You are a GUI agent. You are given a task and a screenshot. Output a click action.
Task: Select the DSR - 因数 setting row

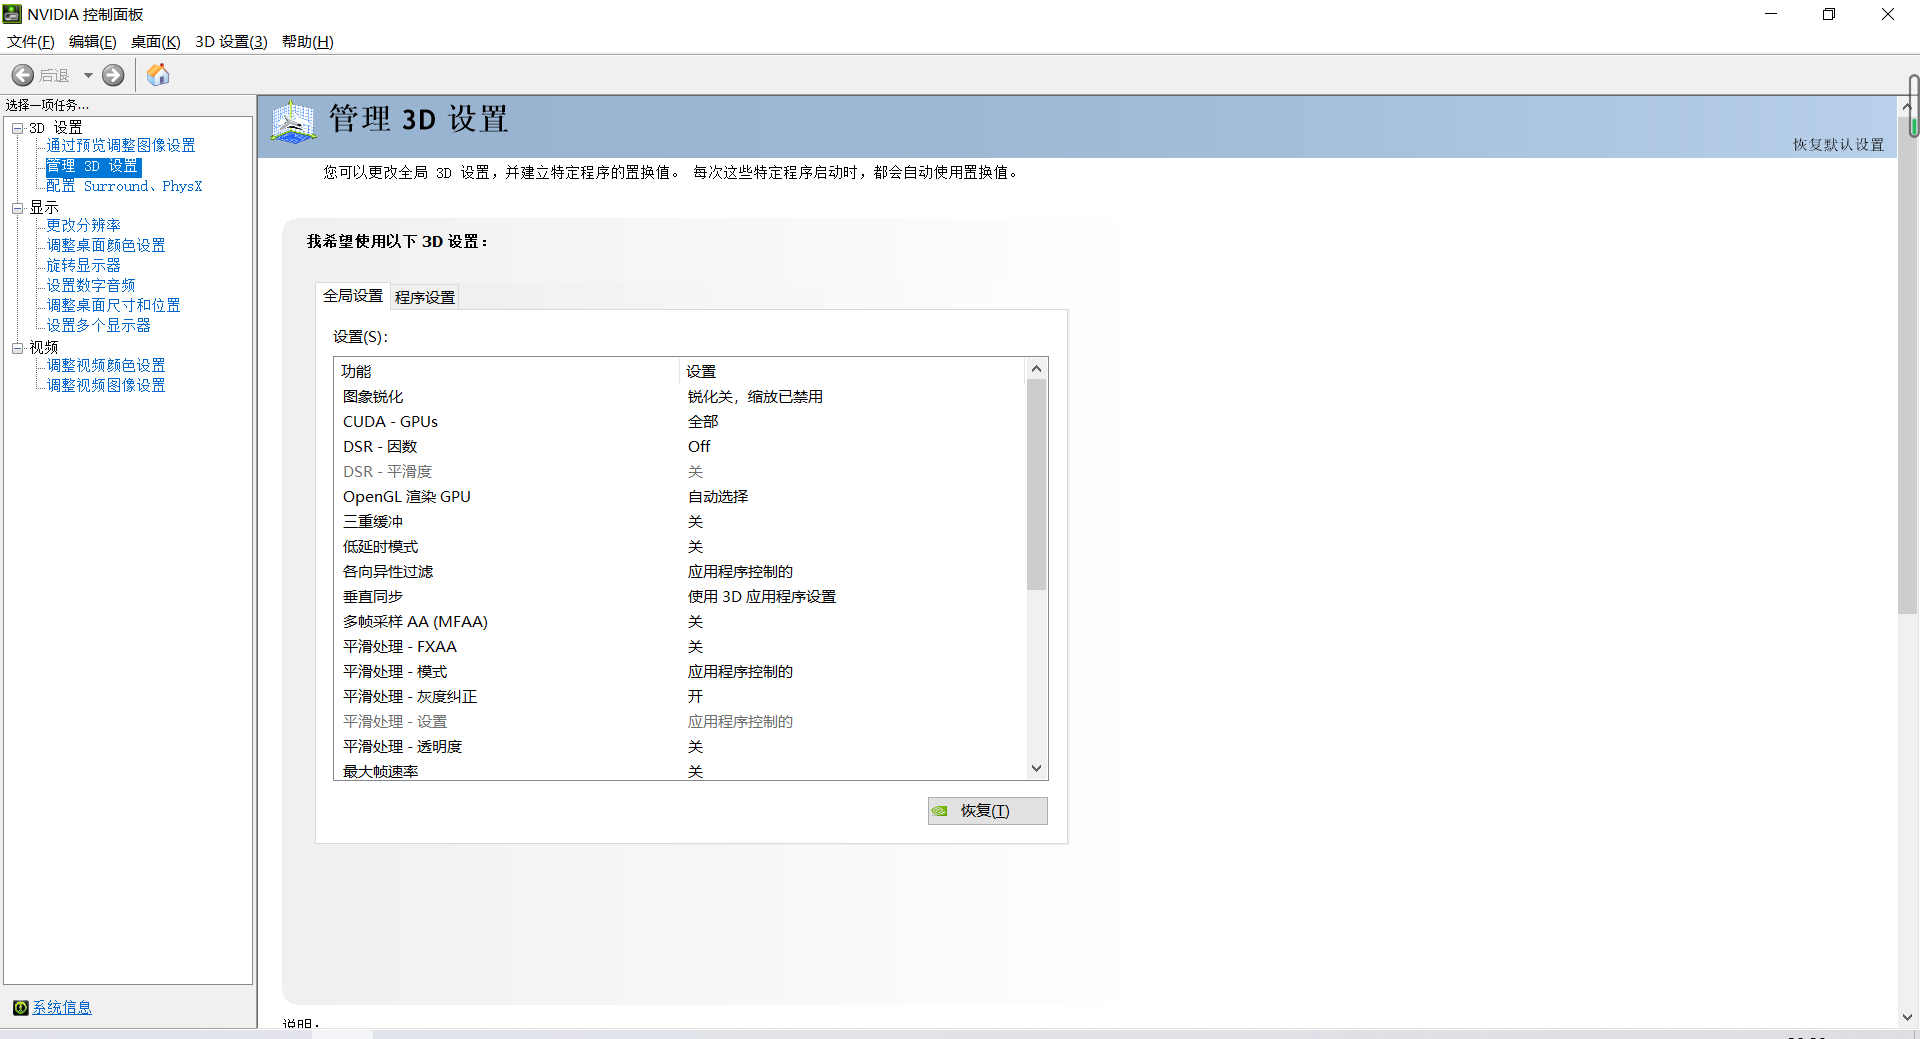[x=681, y=446]
